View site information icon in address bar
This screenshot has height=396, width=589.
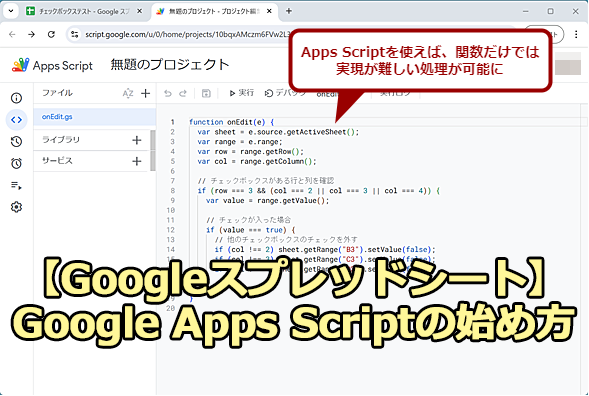(75, 35)
